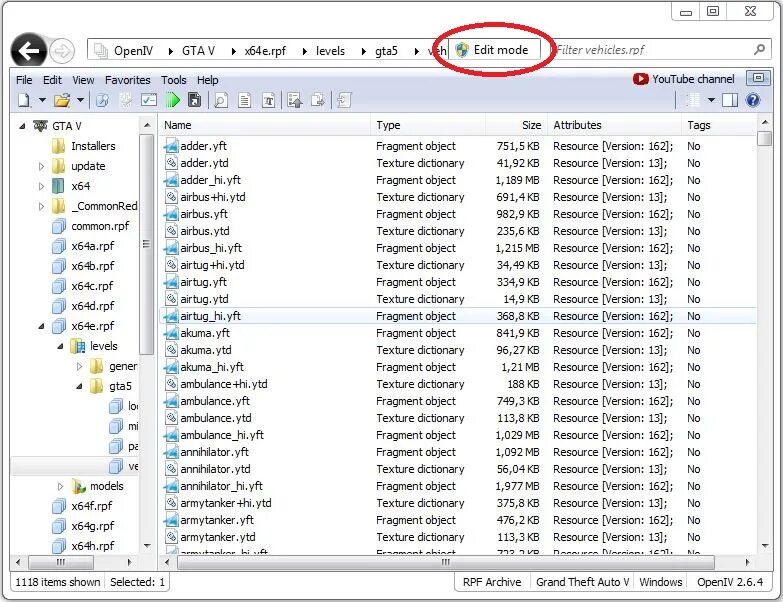Open the New file dropdown arrow

click(42, 100)
